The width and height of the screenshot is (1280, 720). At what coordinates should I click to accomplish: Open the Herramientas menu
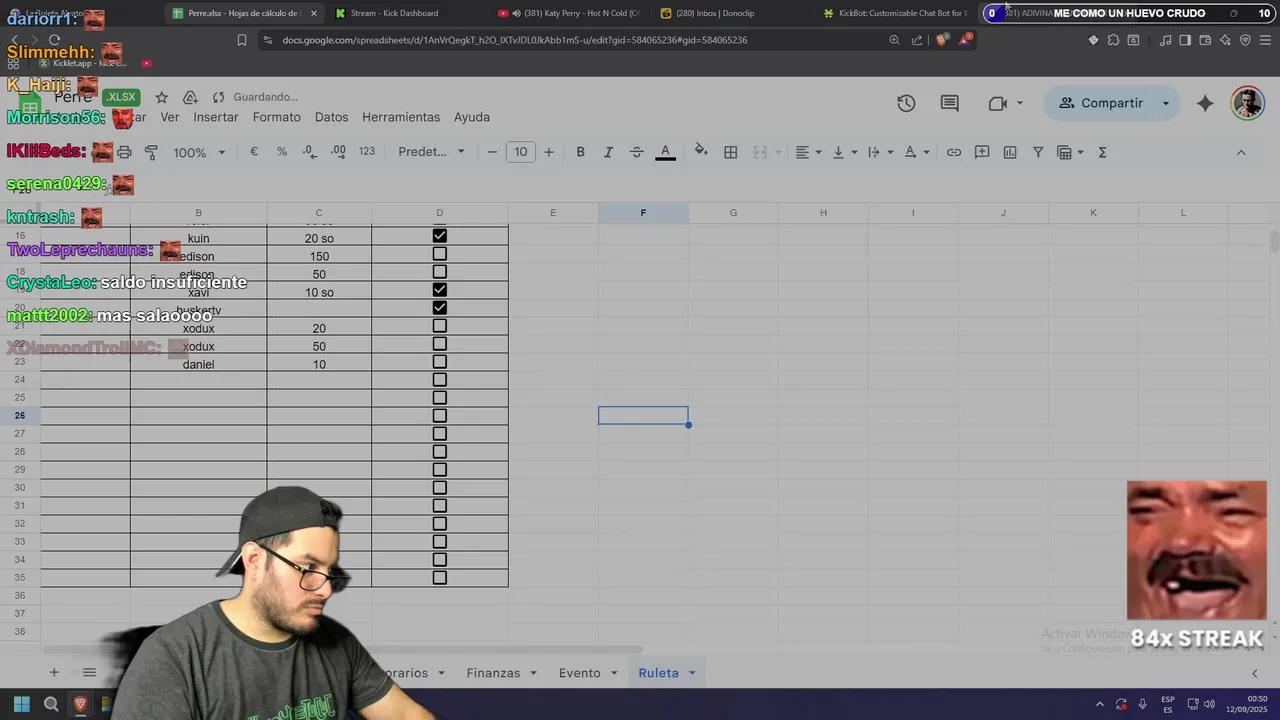401,117
